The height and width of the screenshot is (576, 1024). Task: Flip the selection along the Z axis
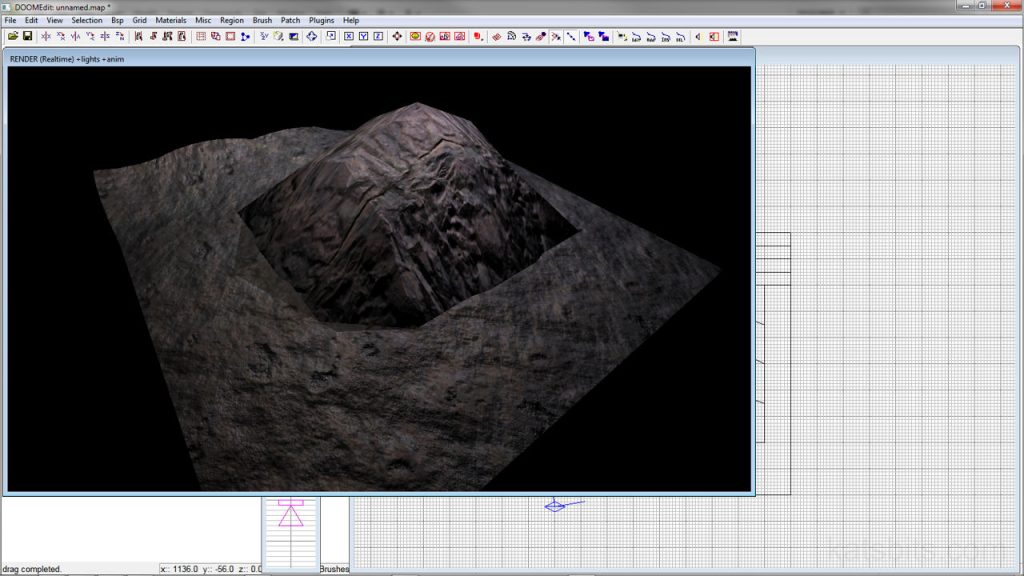coord(104,37)
